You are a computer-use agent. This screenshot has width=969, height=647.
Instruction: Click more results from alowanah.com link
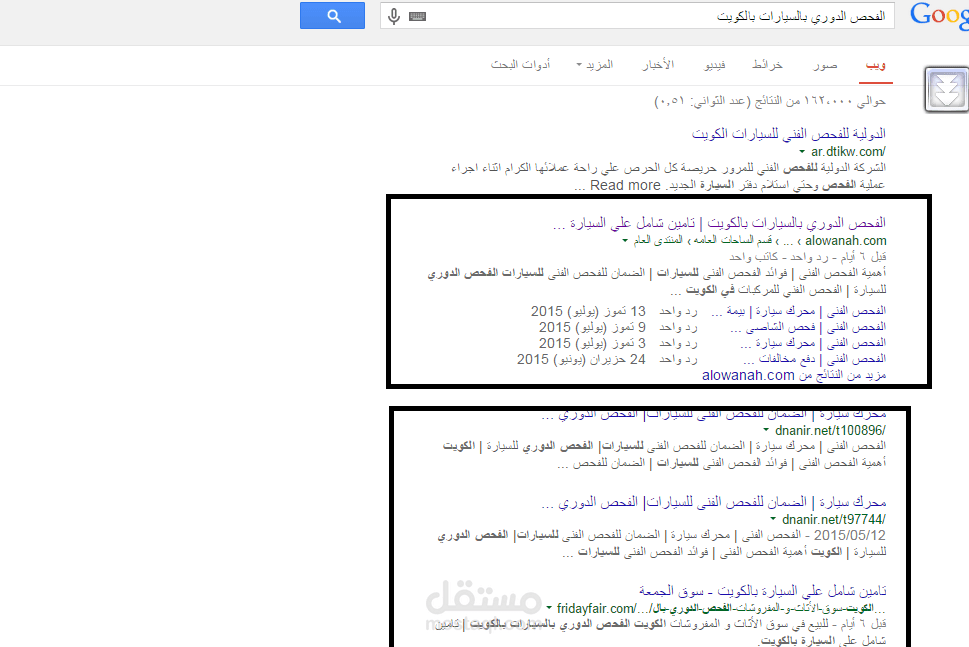[794, 375]
